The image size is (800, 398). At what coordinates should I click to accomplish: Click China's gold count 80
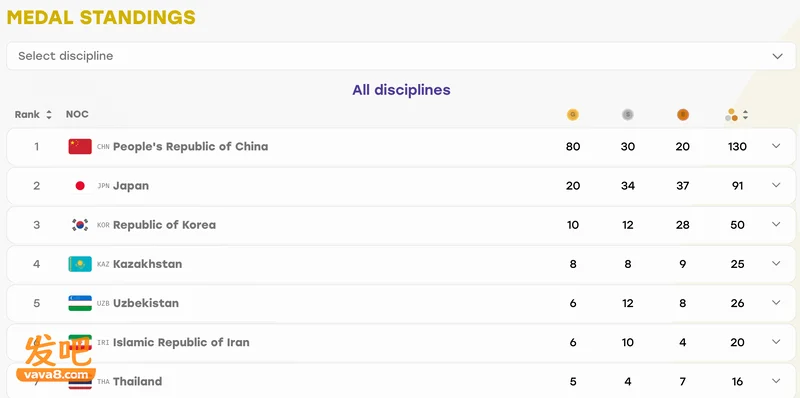(573, 146)
